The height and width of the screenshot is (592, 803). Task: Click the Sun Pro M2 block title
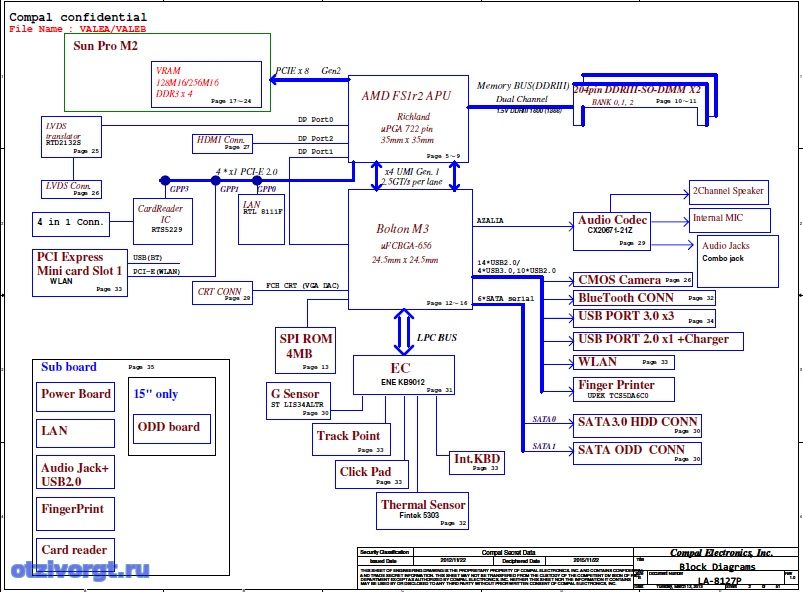coord(105,46)
